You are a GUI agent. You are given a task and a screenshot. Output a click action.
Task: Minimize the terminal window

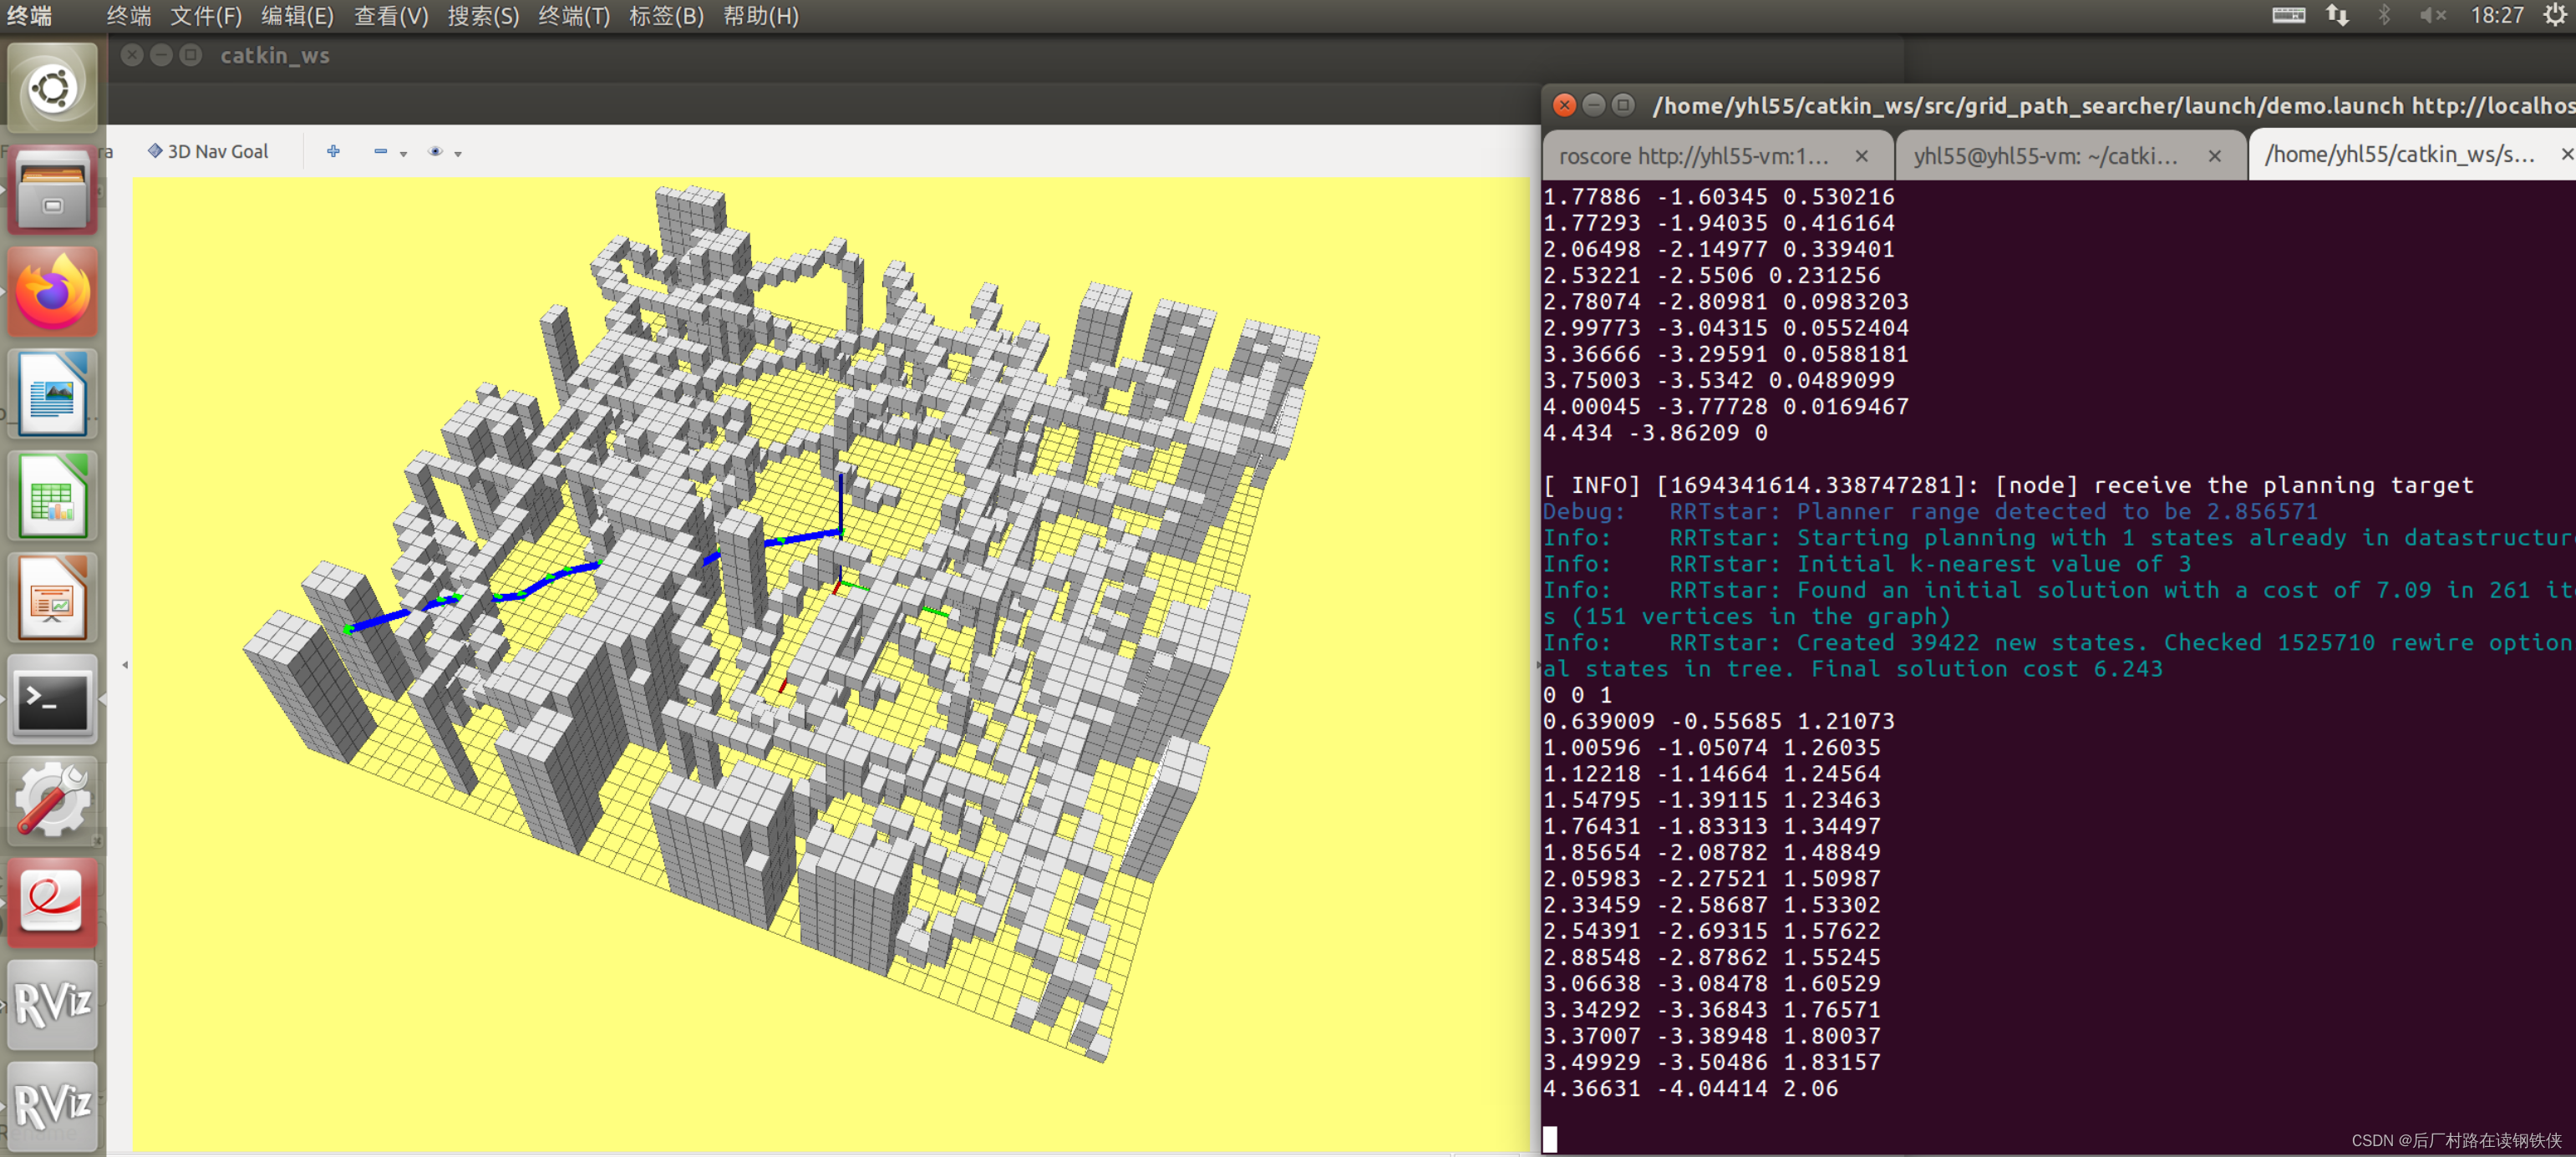pyautogui.click(x=1594, y=105)
